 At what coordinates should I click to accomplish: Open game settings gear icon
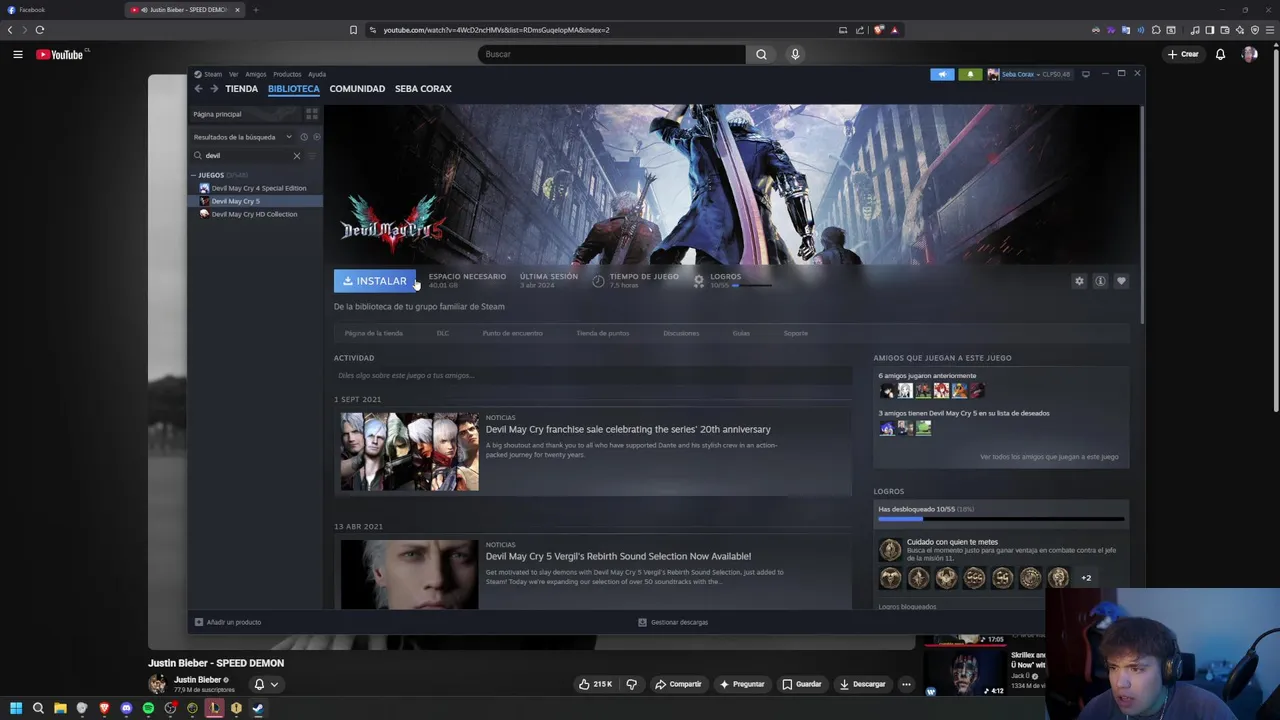[1079, 281]
